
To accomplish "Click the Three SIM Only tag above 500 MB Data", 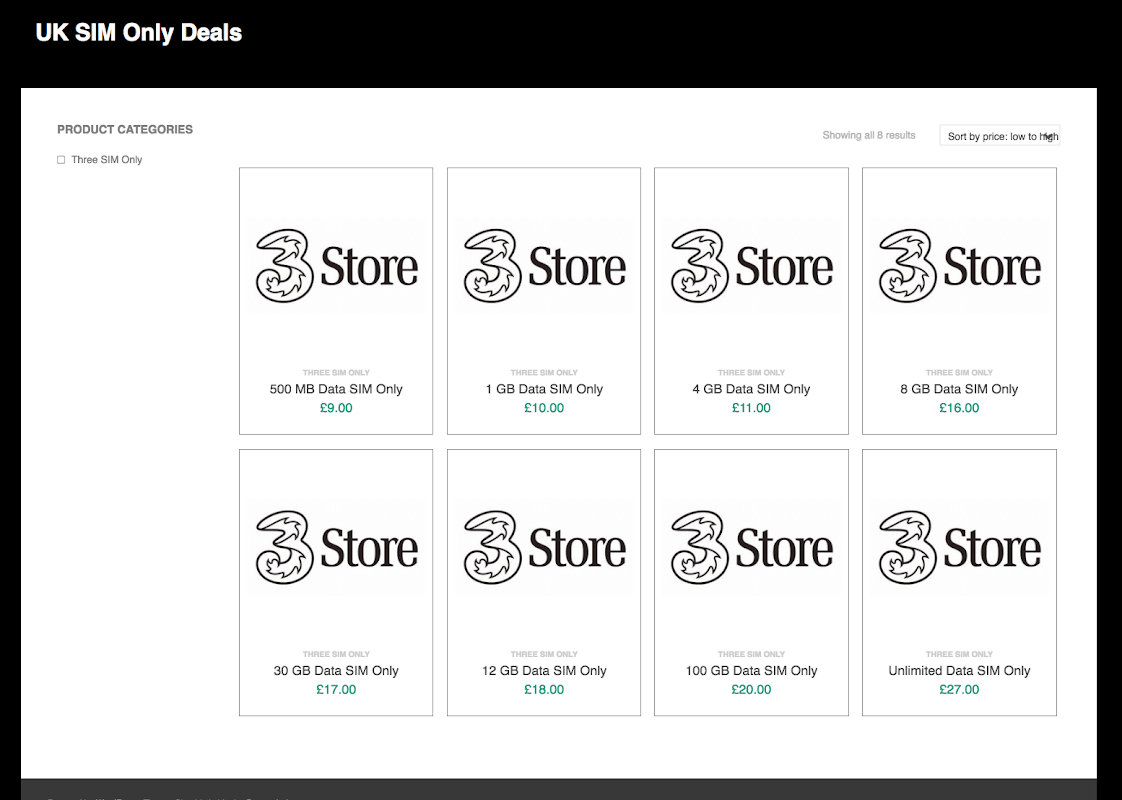I will [x=336, y=373].
